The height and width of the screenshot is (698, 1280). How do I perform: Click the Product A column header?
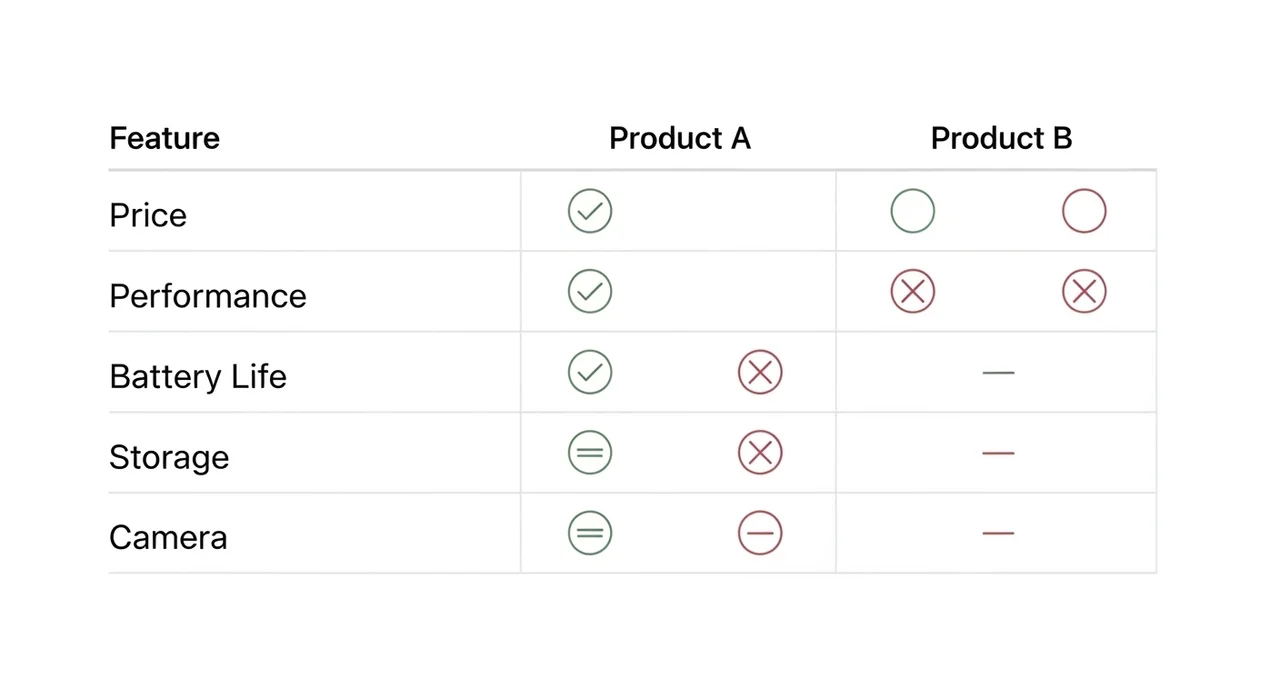coord(680,138)
